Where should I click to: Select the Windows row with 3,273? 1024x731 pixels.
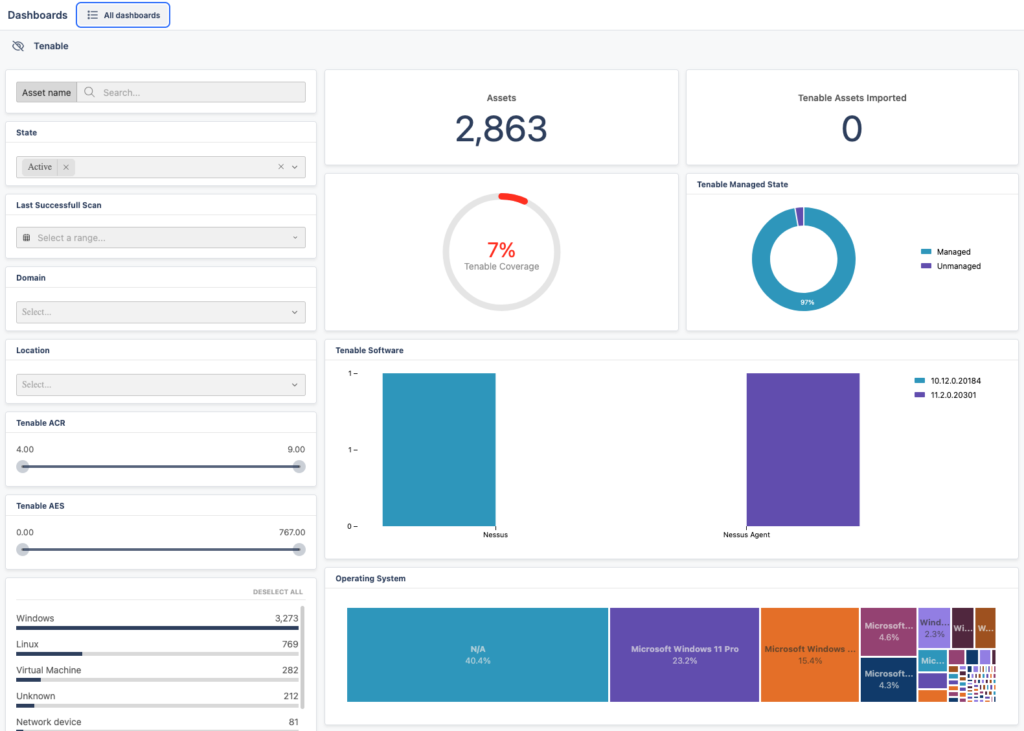pyautogui.click(x=157, y=621)
